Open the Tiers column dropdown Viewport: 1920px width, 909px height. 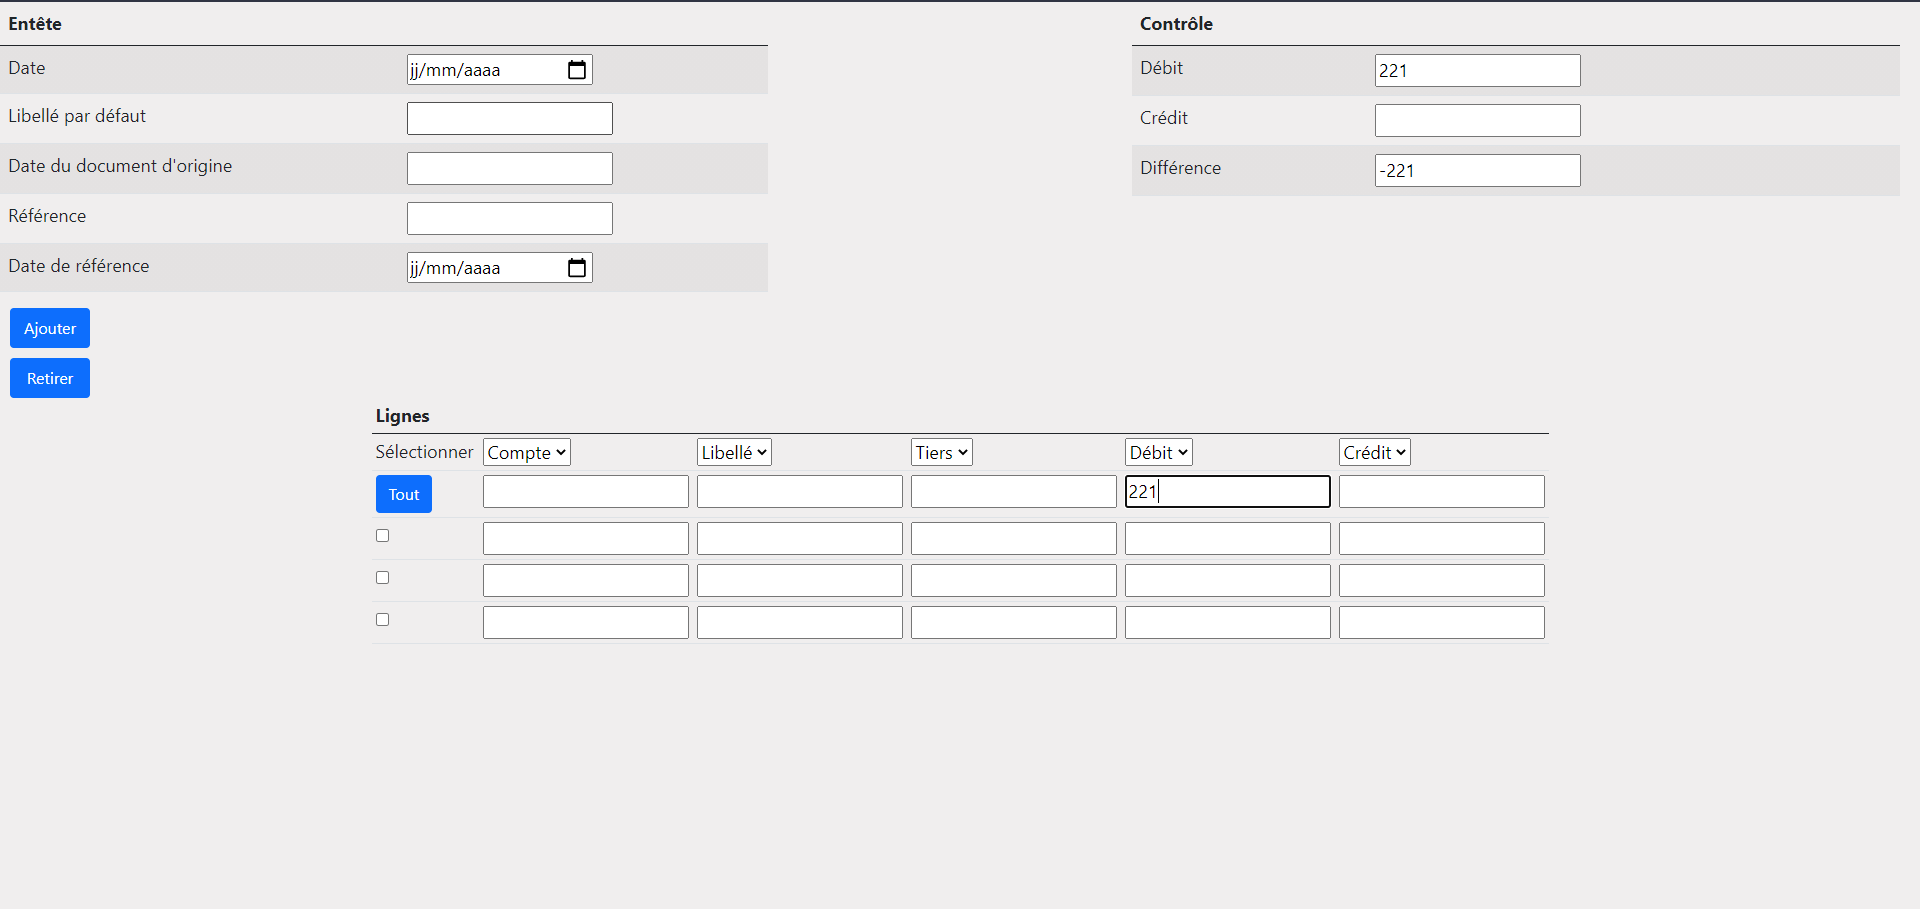point(941,453)
